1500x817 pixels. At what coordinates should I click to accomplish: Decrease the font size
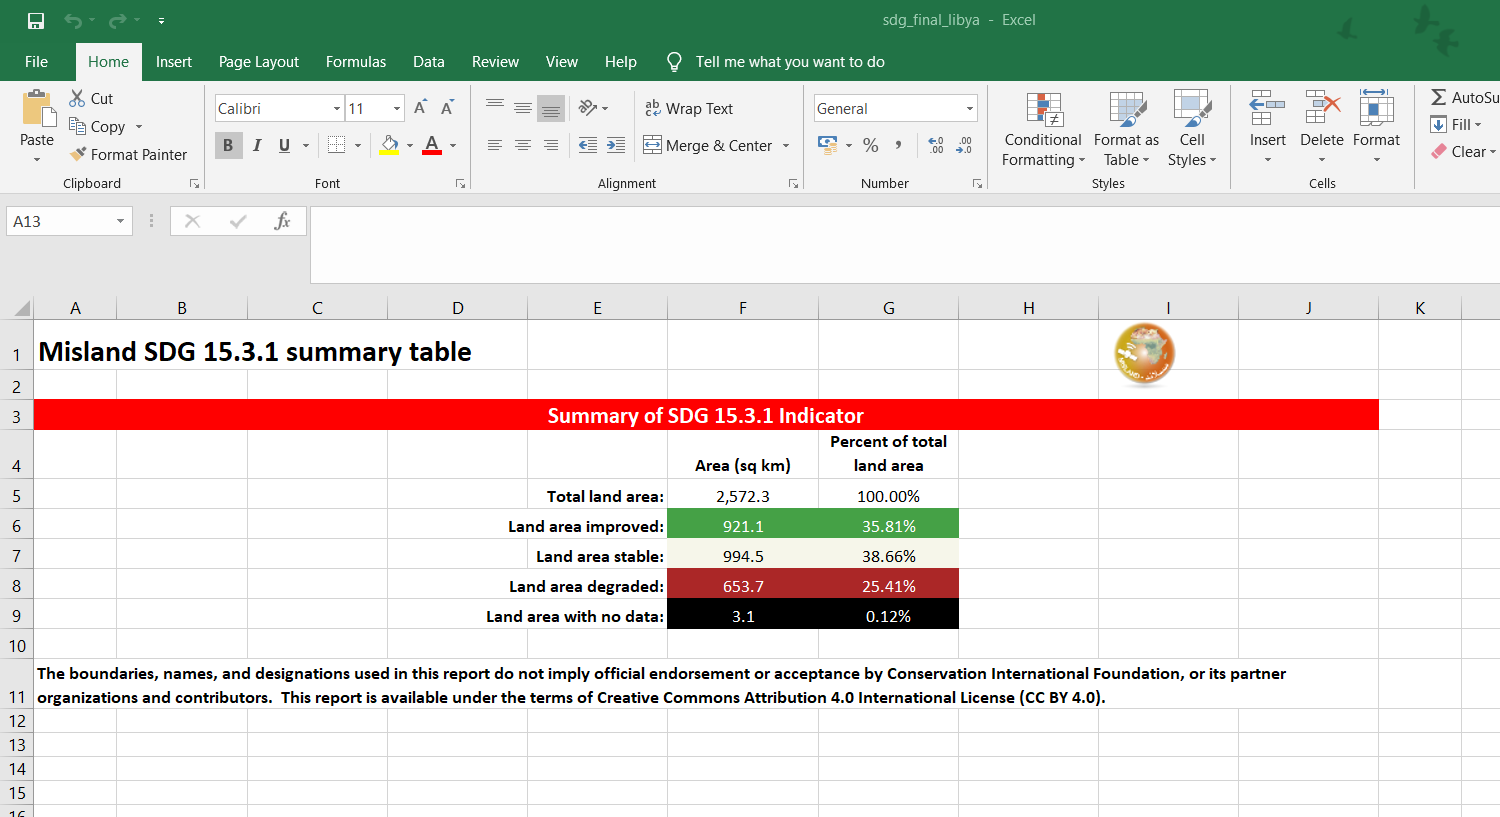tap(448, 108)
